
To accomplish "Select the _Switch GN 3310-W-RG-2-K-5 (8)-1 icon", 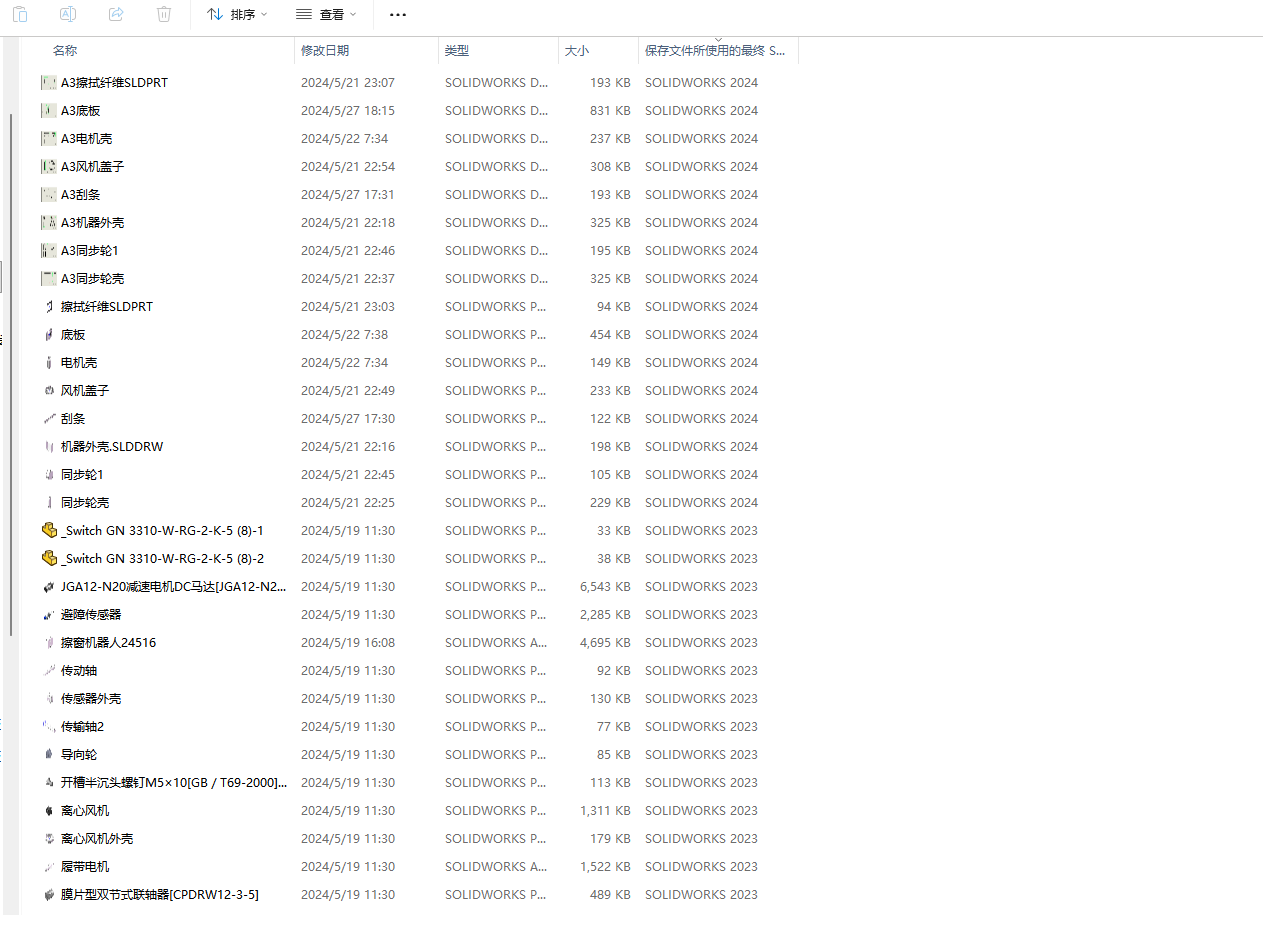I will [49, 530].
